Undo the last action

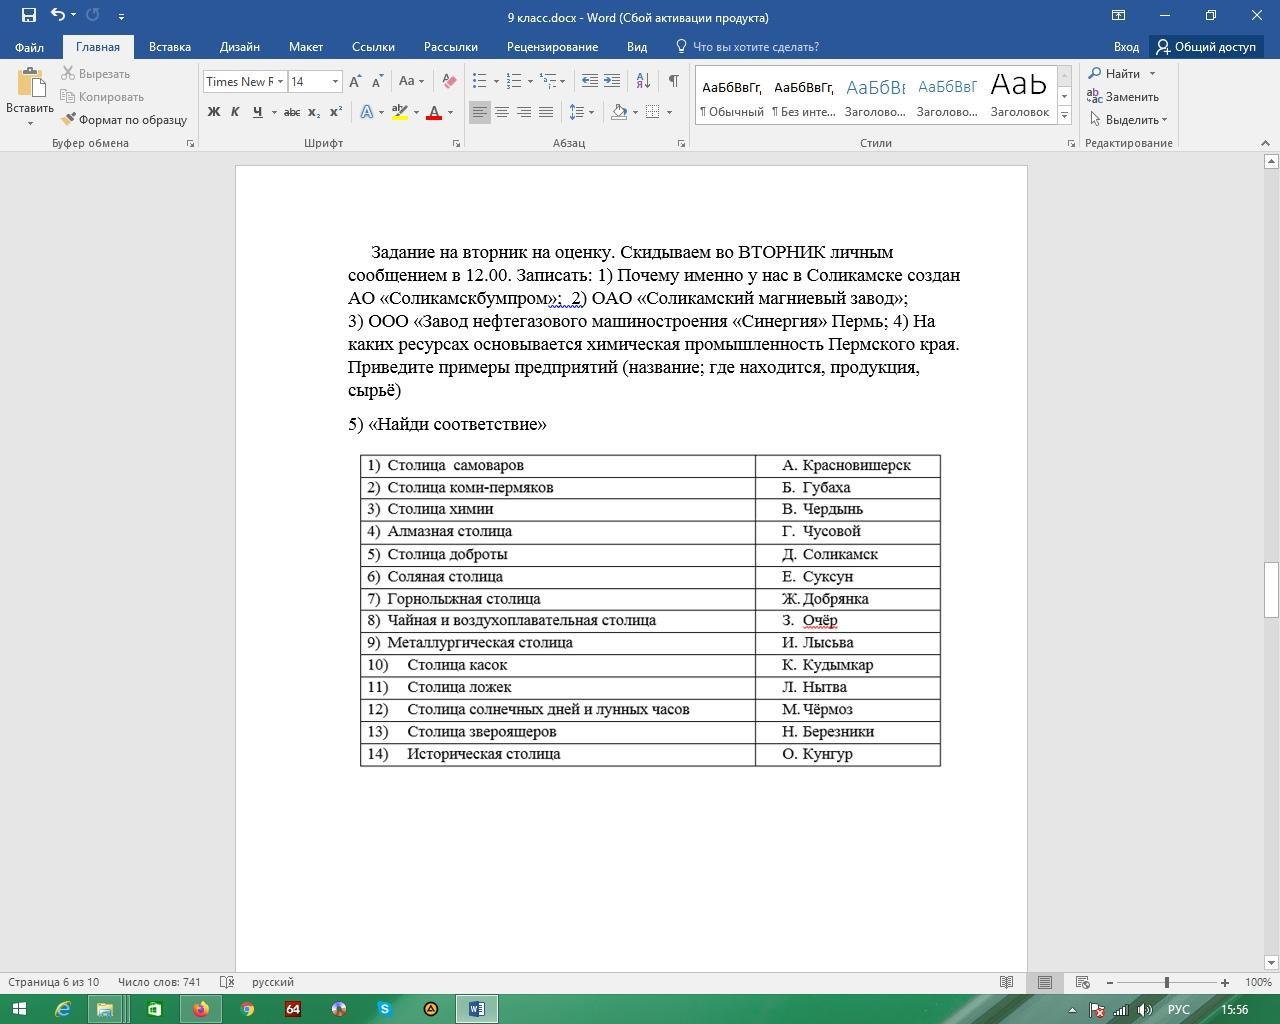pyautogui.click(x=57, y=16)
